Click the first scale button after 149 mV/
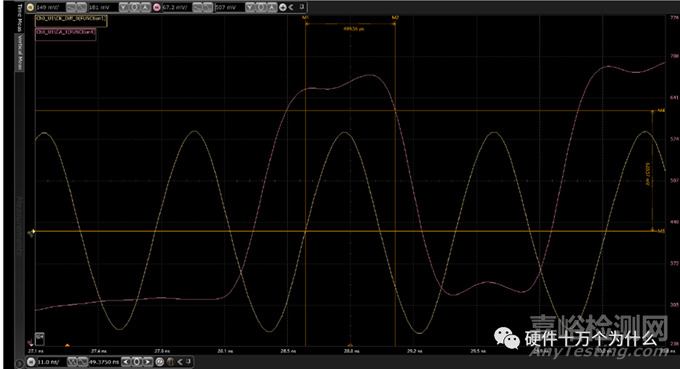 tap(71, 7)
